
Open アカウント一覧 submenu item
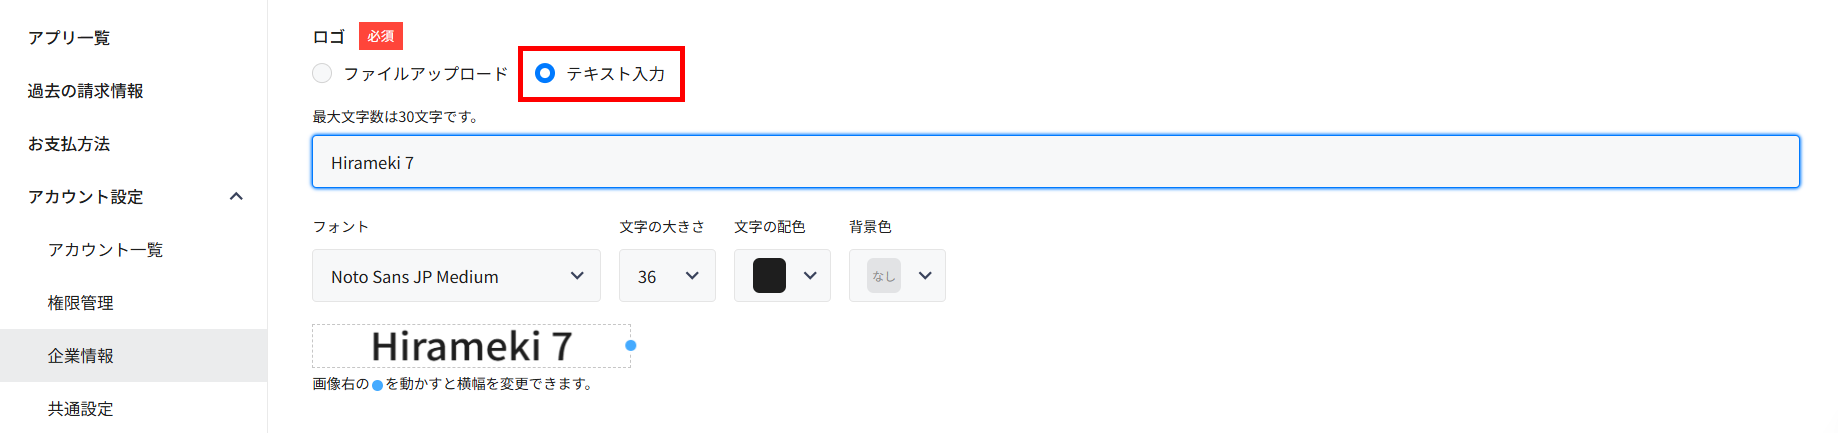(105, 250)
